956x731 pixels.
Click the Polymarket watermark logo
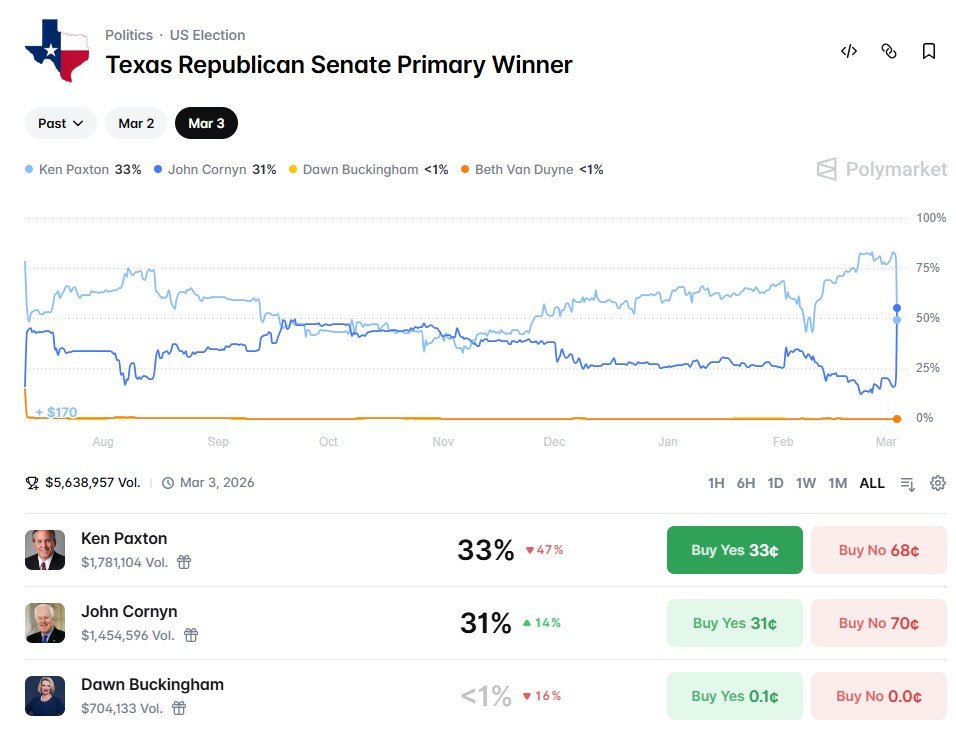(x=880, y=169)
